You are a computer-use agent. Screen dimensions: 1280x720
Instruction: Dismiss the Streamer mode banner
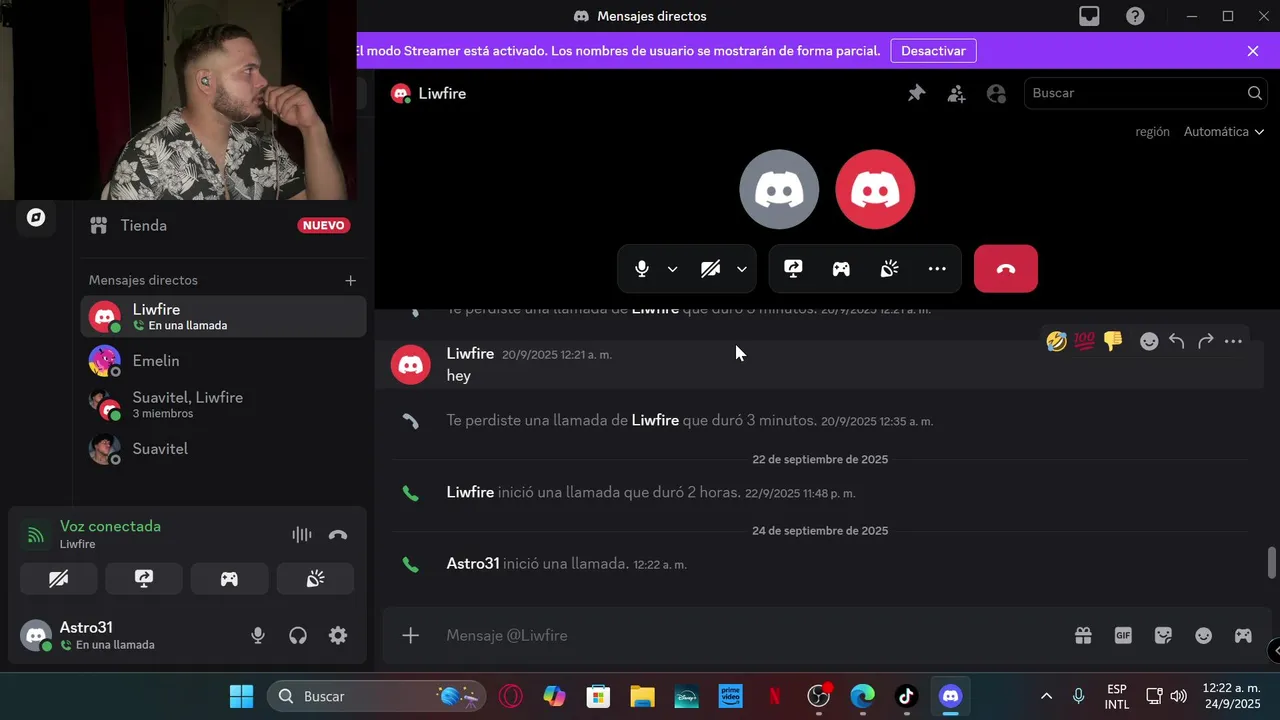click(1253, 51)
